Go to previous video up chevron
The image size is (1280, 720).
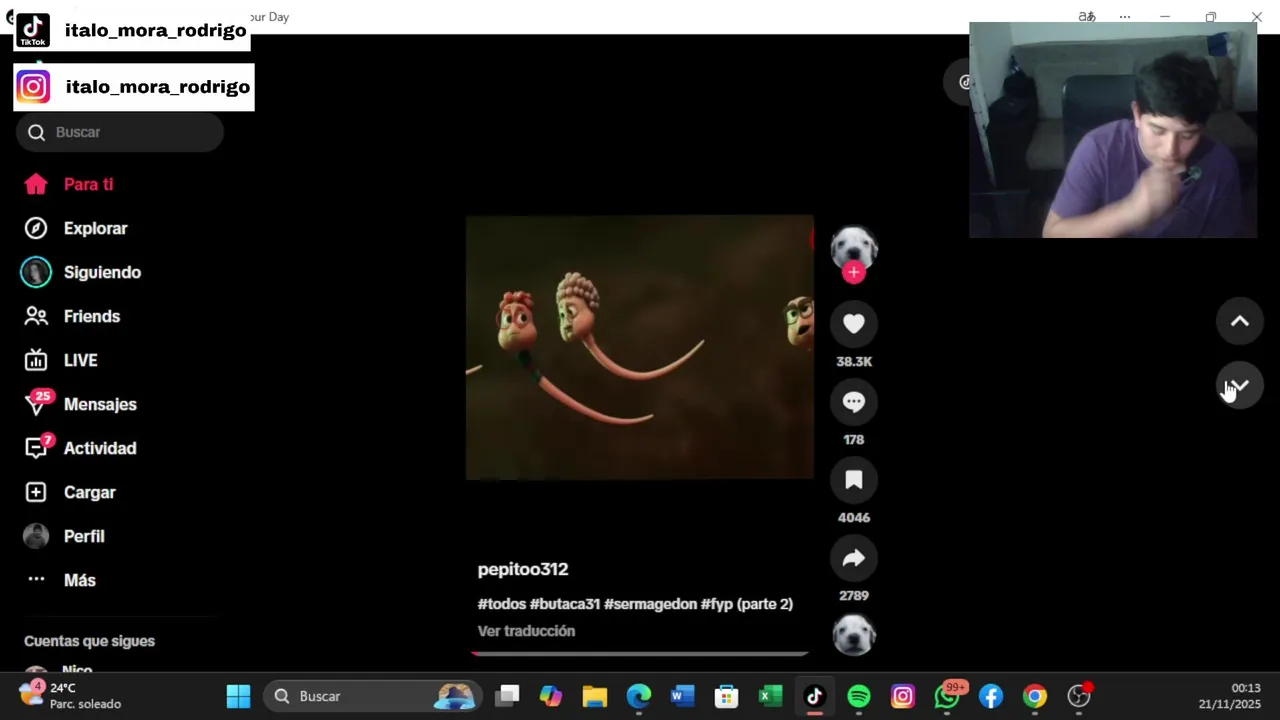[1240, 321]
